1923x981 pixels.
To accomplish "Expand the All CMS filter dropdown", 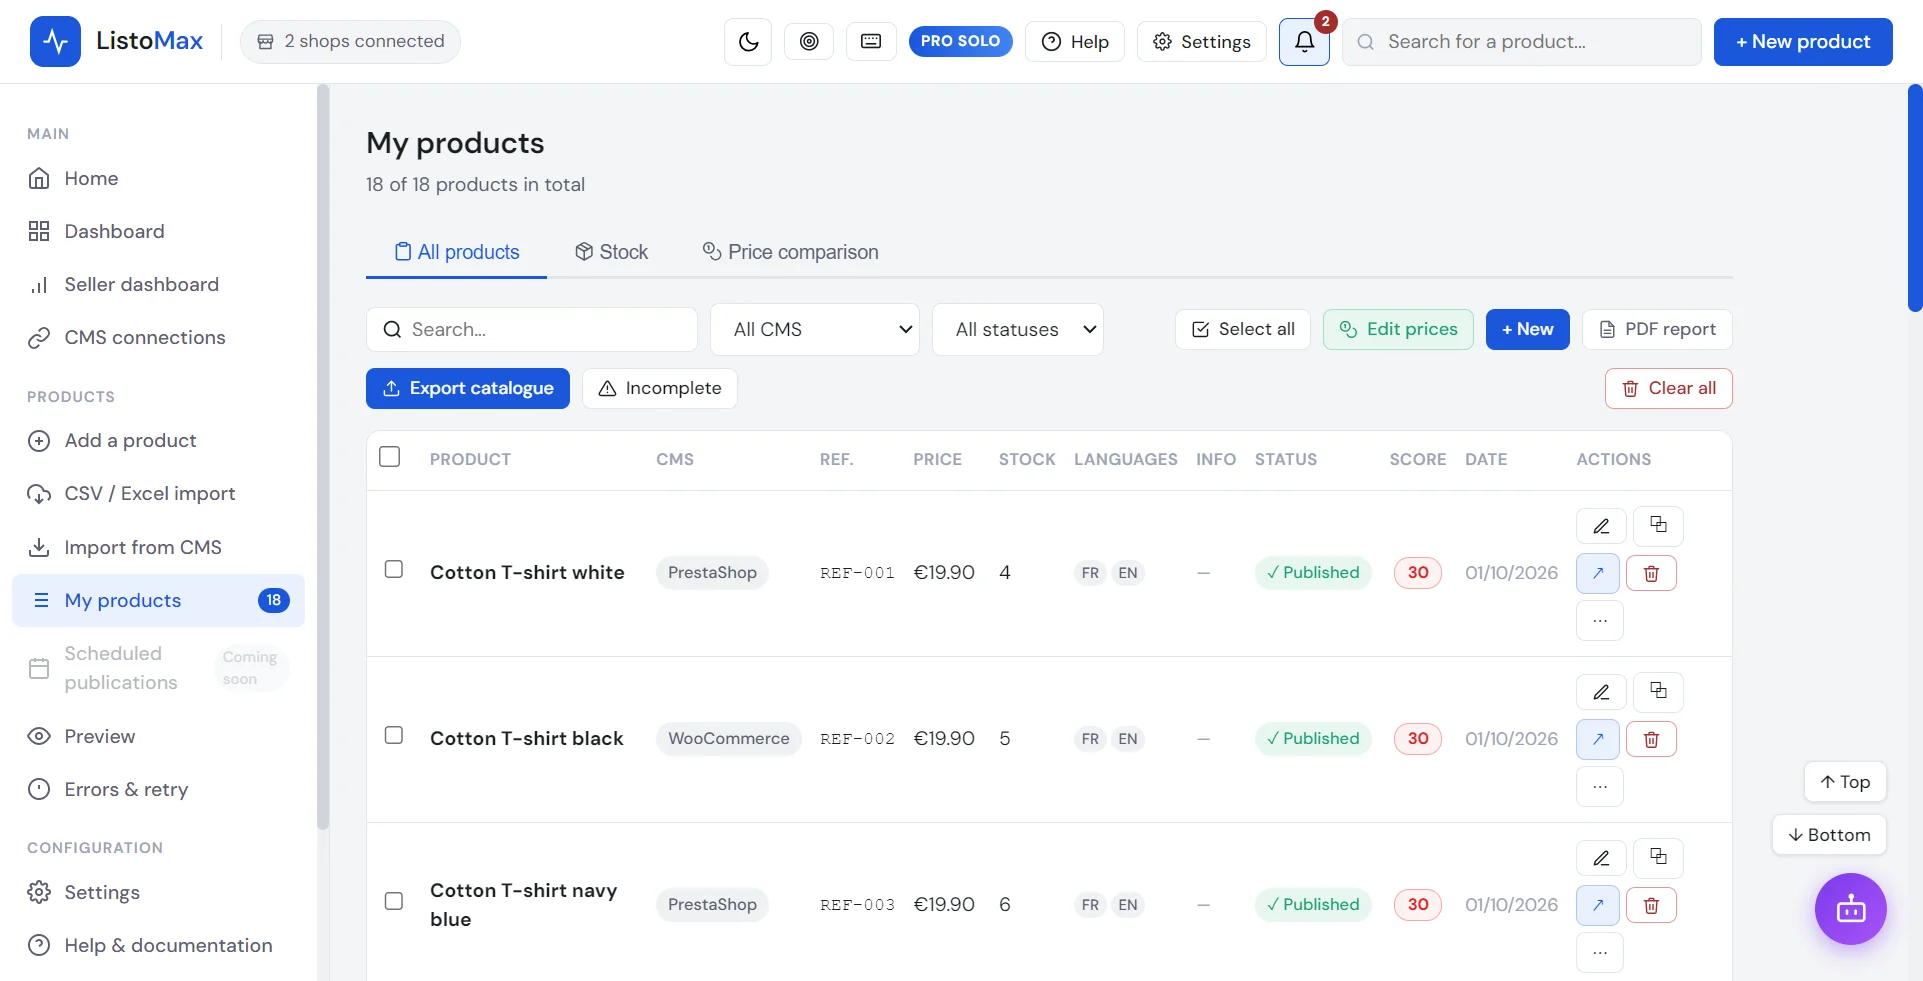I will point(815,329).
